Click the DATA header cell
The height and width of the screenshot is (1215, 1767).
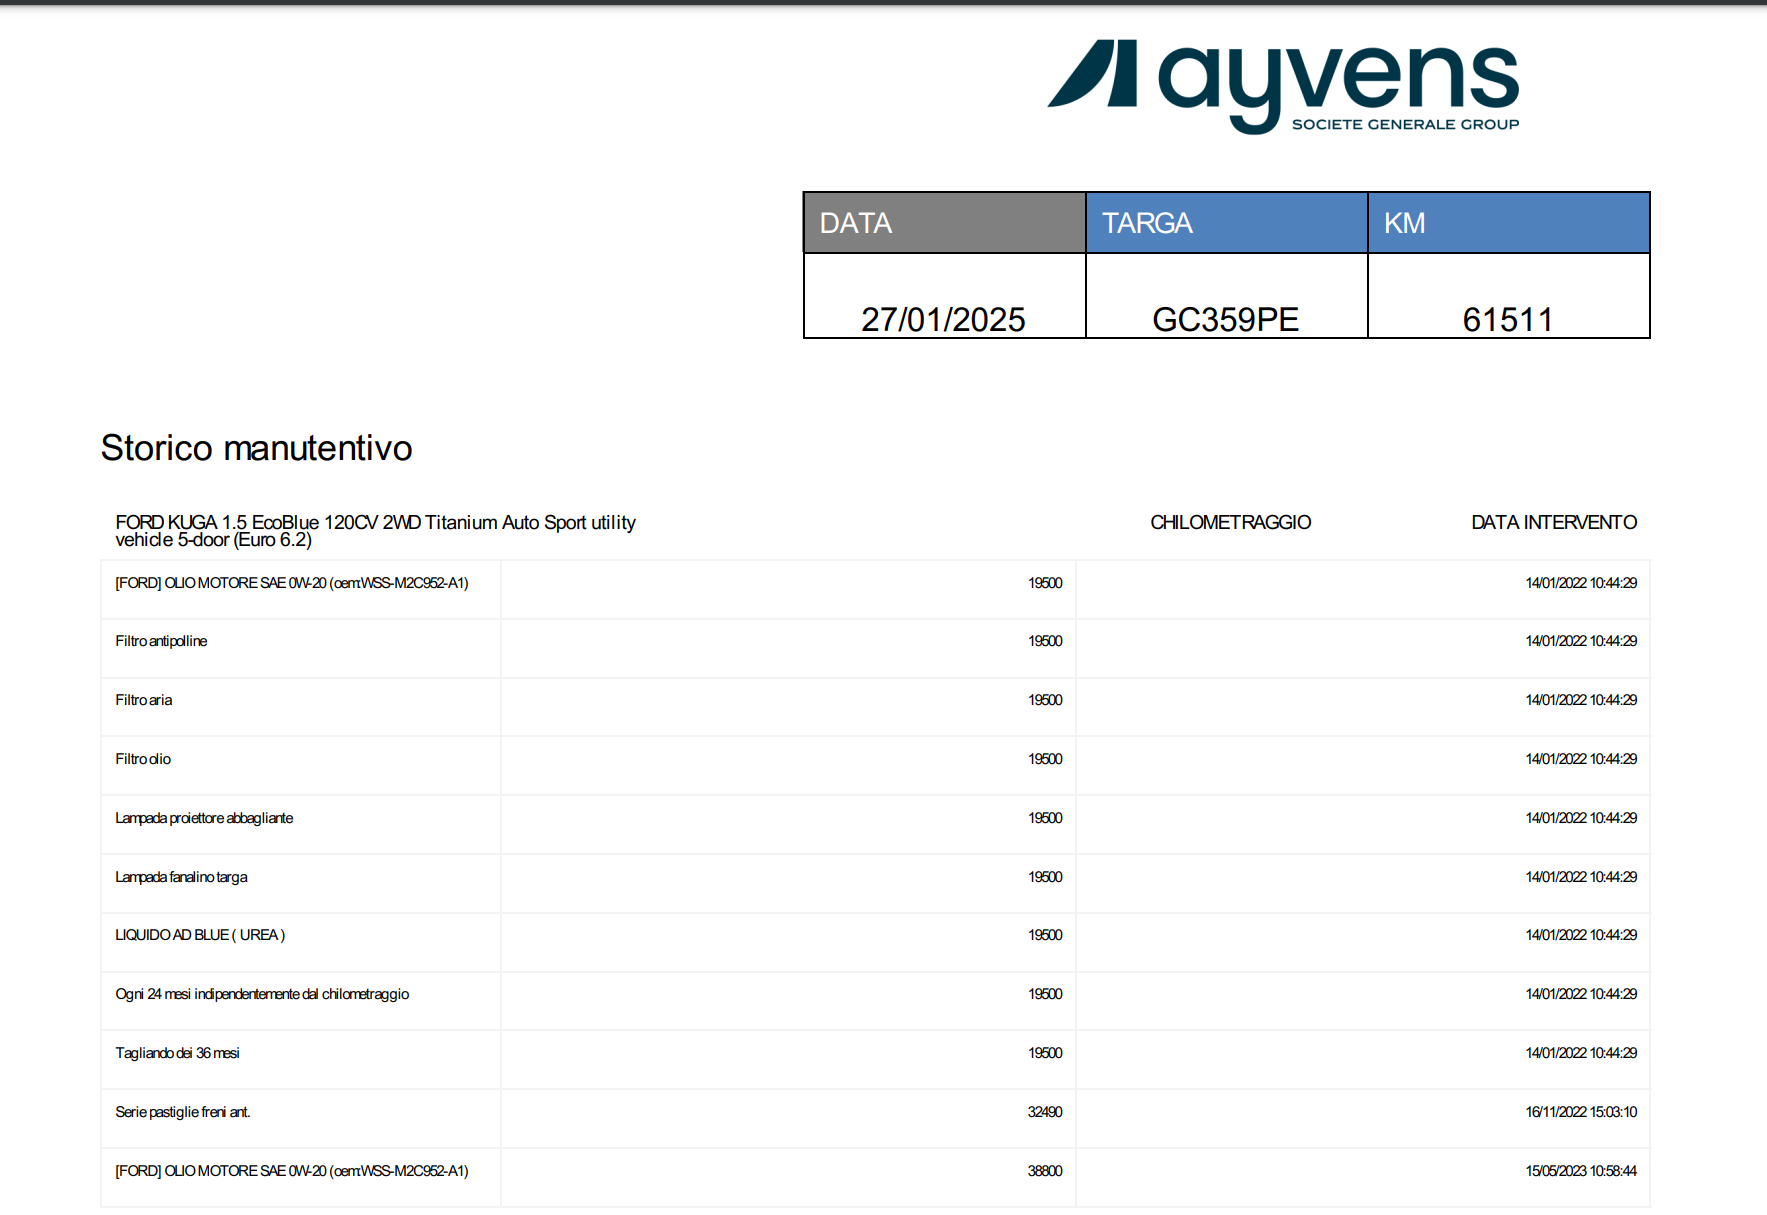(x=945, y=223)
